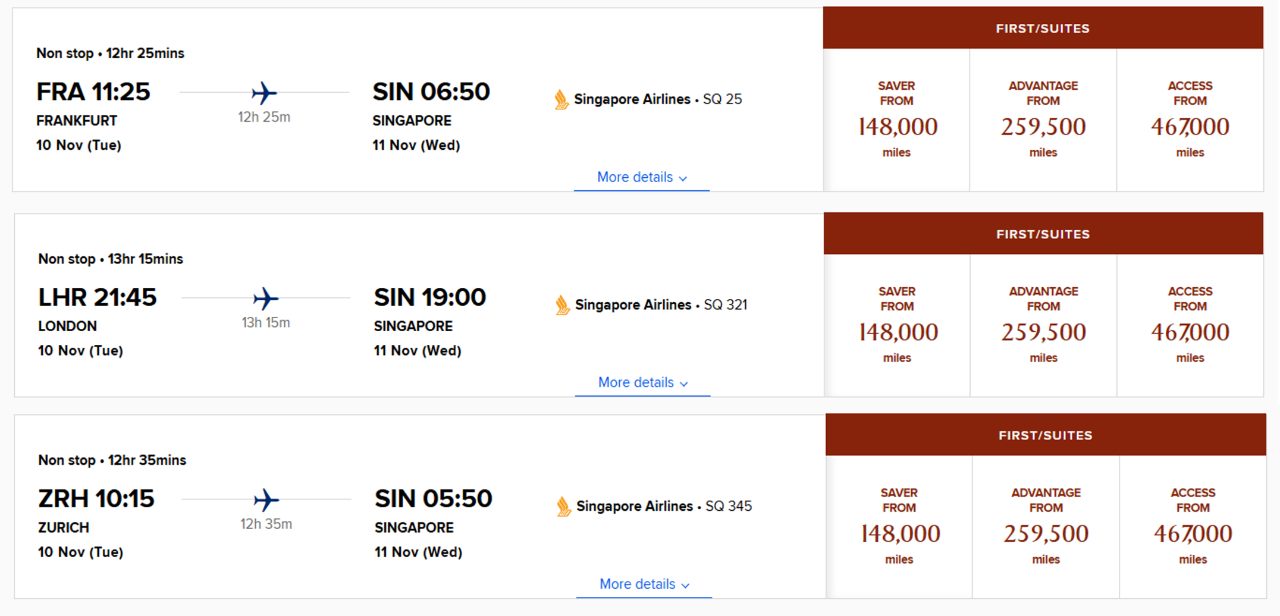Choose Advantage 259,500 miles for SQ 345
This screenshot has height=616, width=1280.
(1046, 527)
